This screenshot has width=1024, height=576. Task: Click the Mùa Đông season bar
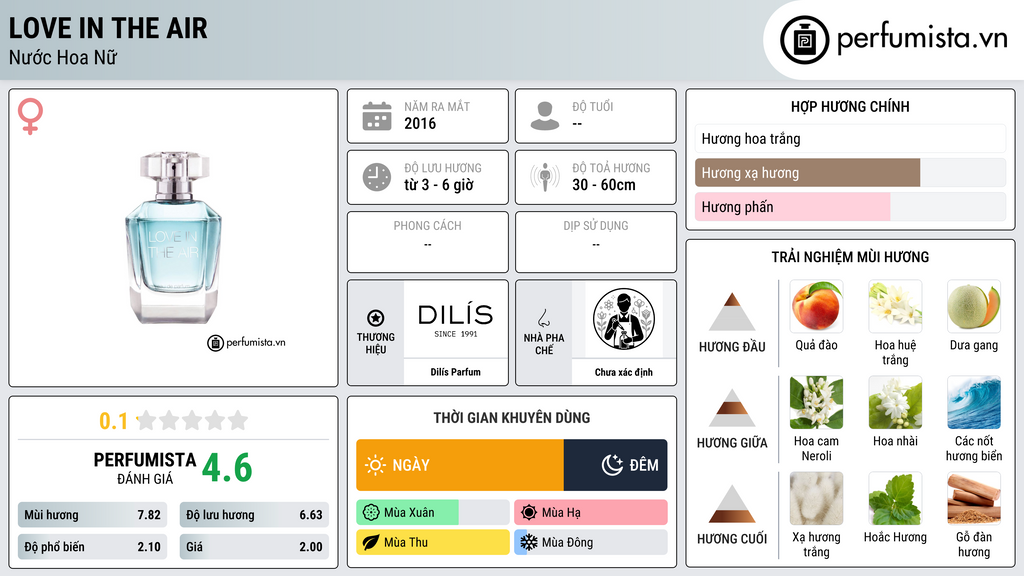click(x=591, y=542)
